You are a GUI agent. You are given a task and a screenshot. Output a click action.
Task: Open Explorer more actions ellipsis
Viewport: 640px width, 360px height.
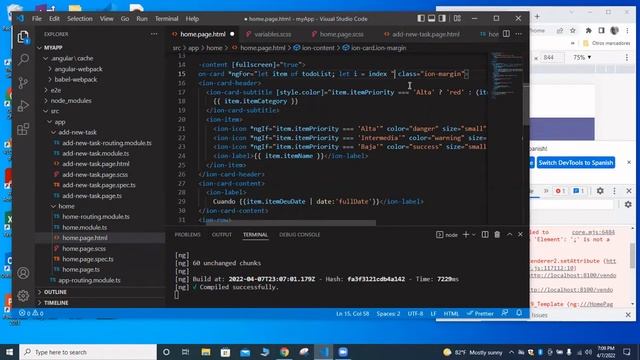tap(154, 34)
